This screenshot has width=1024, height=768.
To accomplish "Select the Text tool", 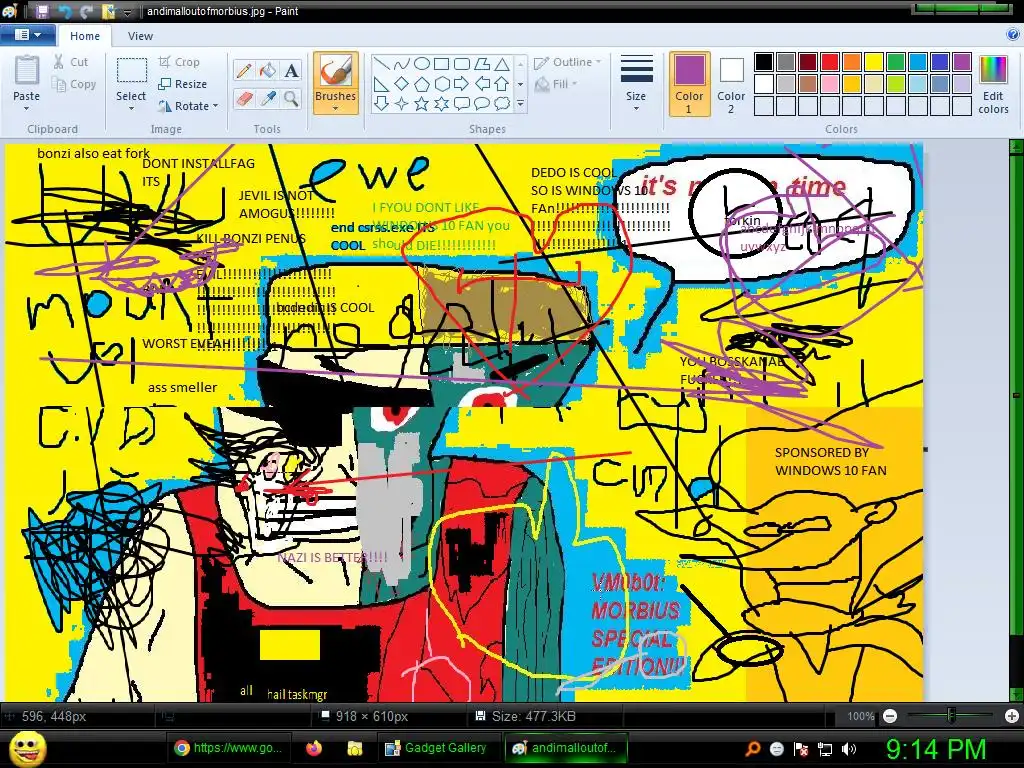I will (291, 70).
